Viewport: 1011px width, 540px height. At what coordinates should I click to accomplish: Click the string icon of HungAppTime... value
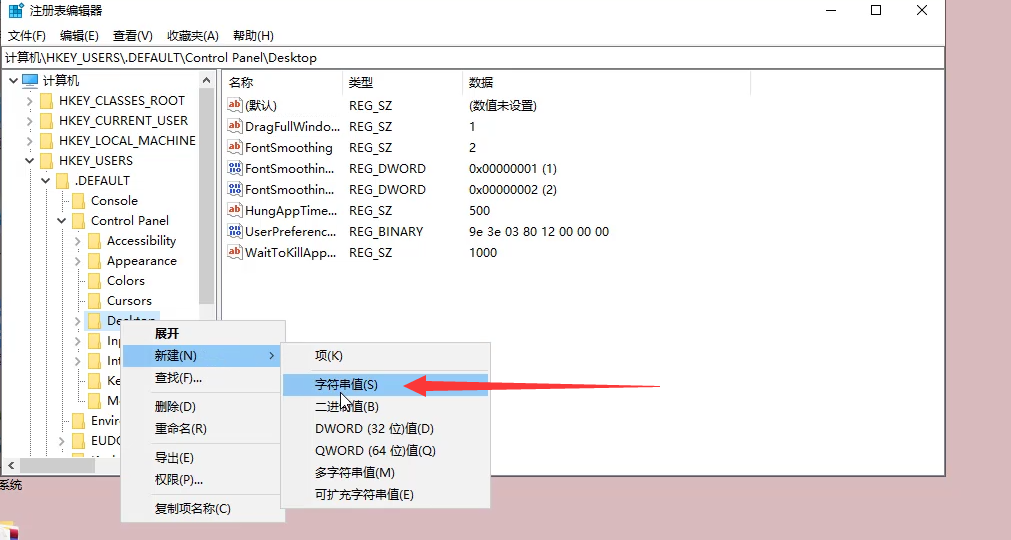click(x=235, y=211)
